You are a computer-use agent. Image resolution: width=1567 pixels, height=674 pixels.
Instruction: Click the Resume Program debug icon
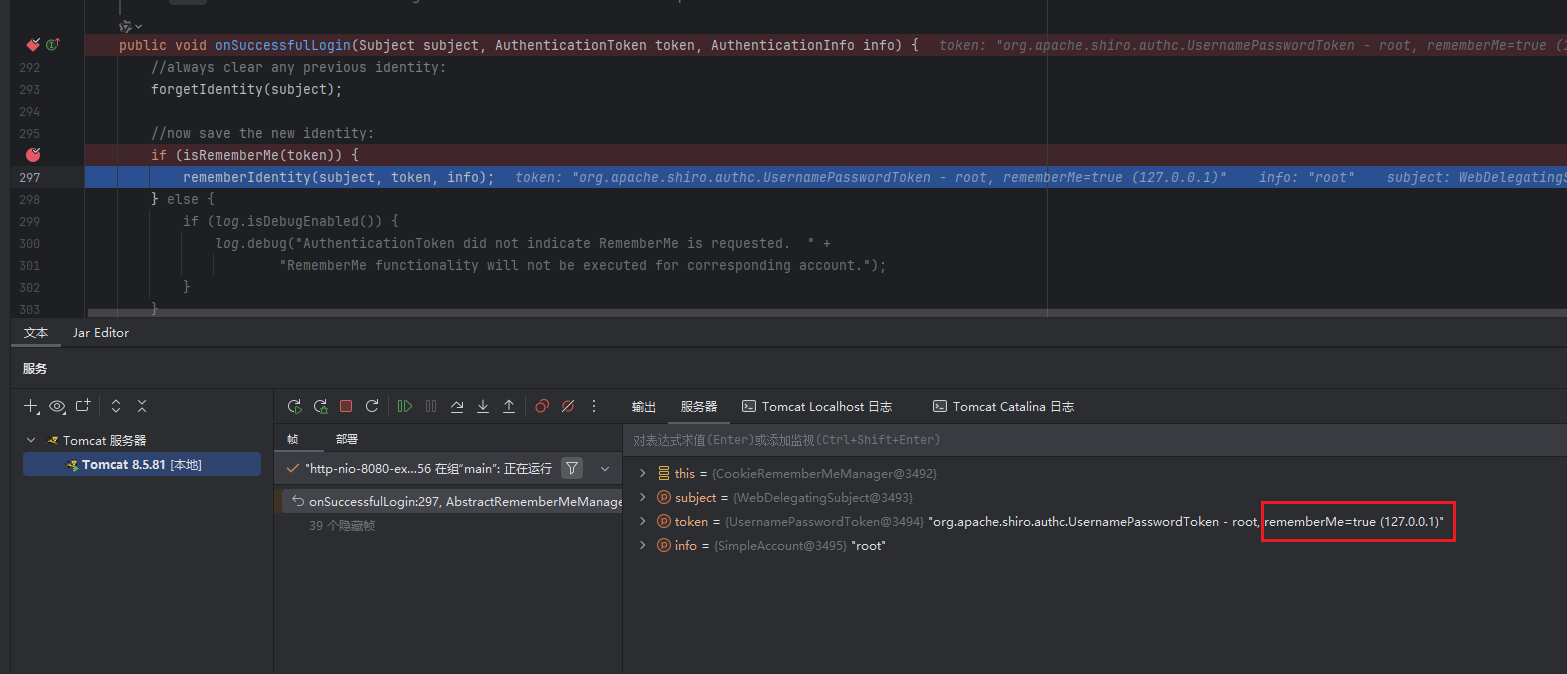404,406
